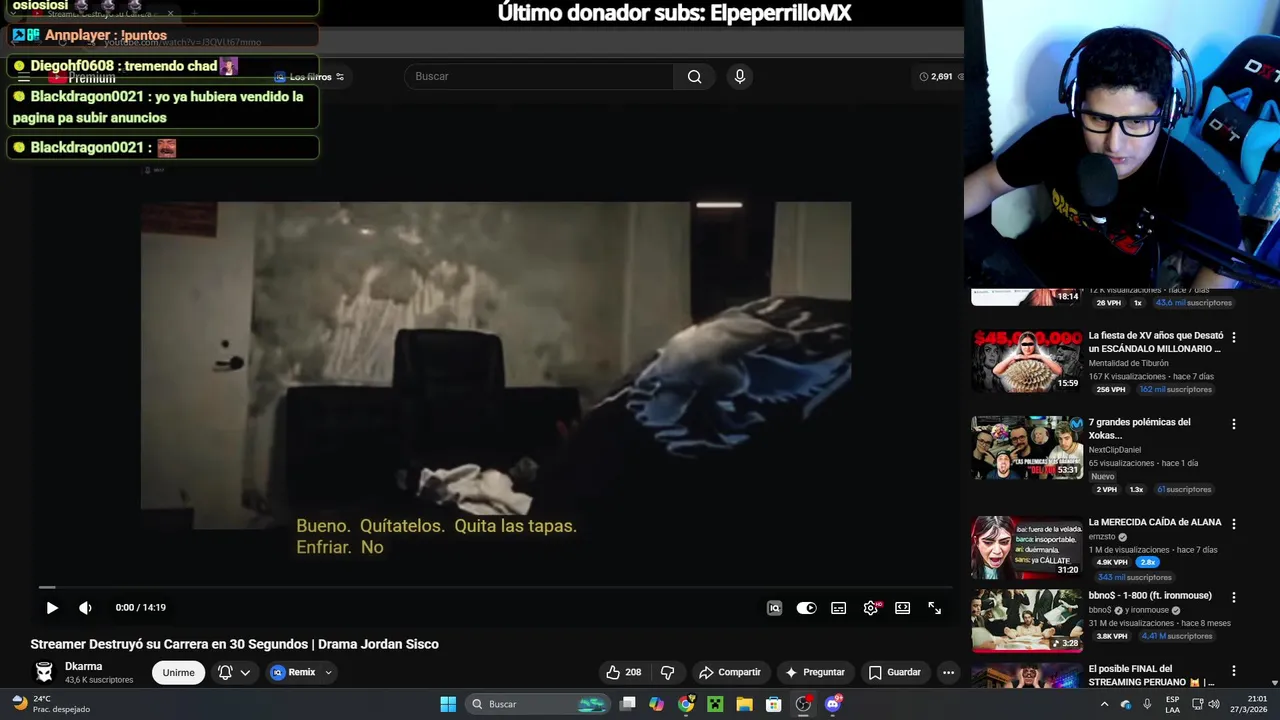Viewport: 1280px width, 720px height.
Task: Click the Preguntar button
Action: point(814,672)
